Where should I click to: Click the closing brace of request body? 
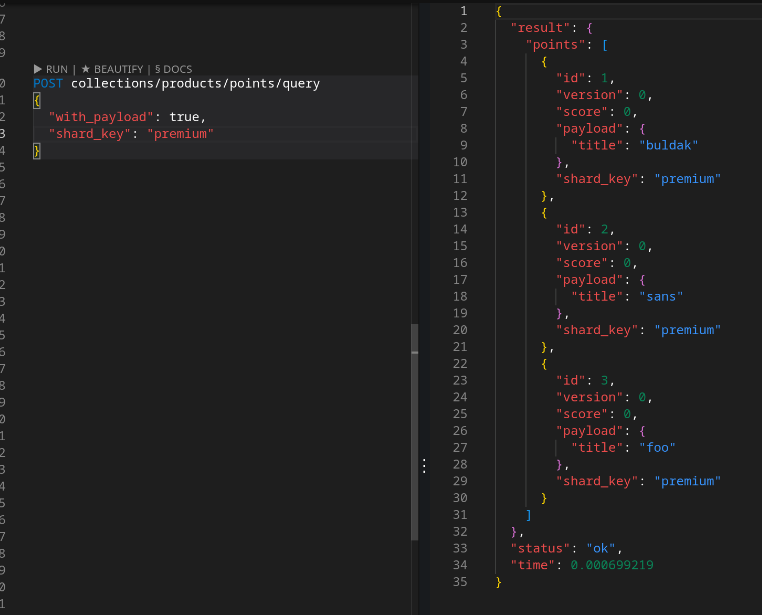click(x=36, y=151)
